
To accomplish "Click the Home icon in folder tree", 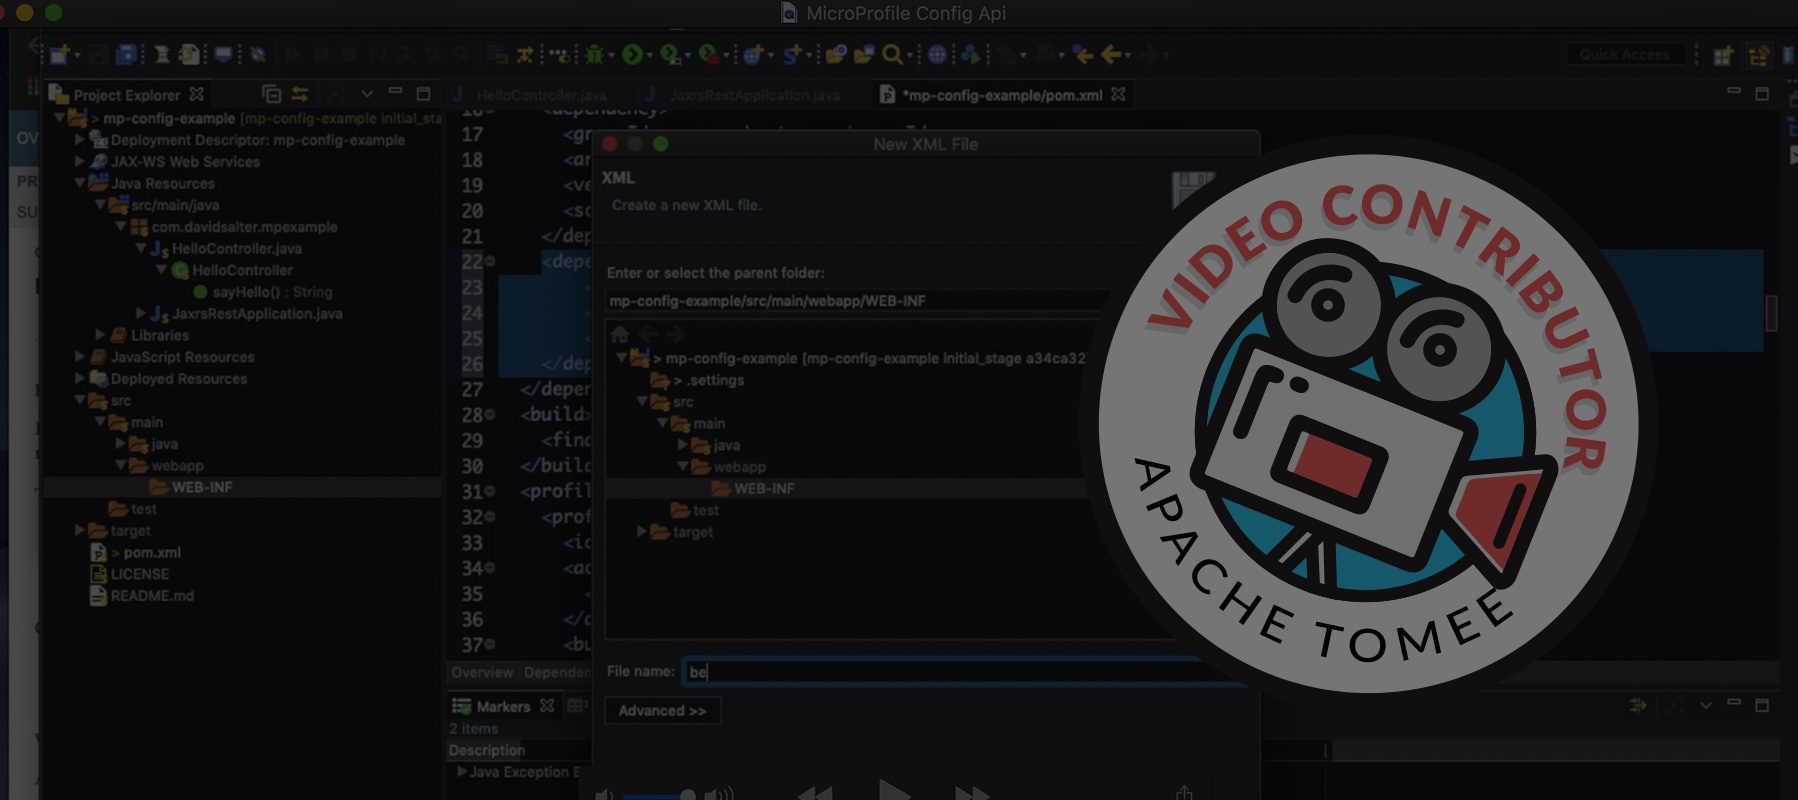I will click(x=619, y=334).
